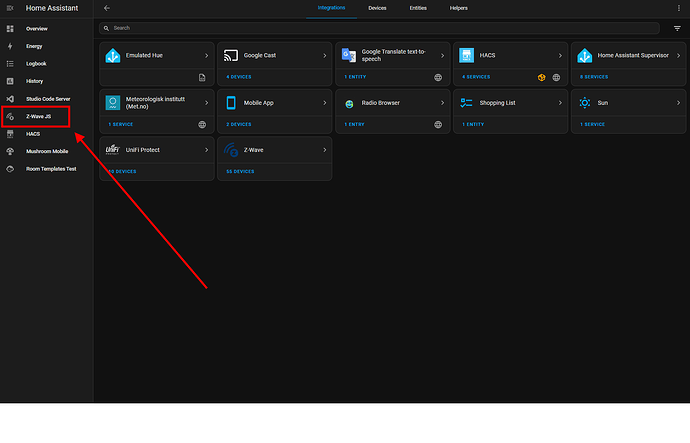Screen dimensions: 690x443
Task: Open the 1 ENTITY link on Google Translate
Action: pos(355,77)
